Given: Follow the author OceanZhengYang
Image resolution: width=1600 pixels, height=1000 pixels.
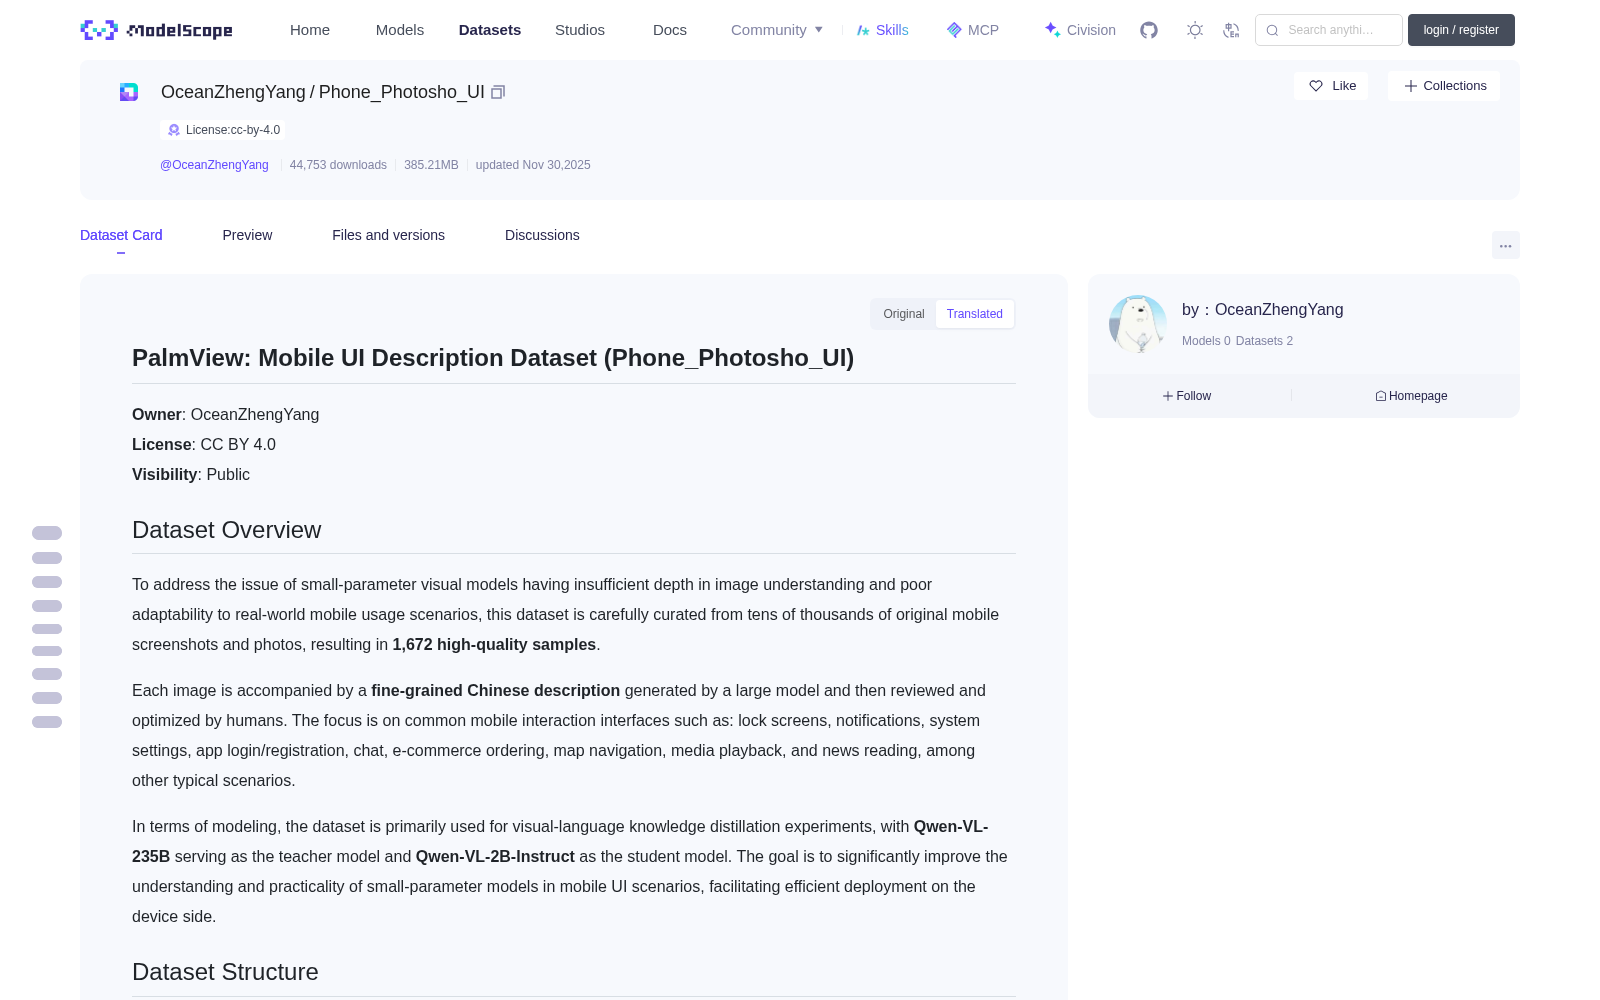Looking at the screenshot, I should [x=1187, y=396].
